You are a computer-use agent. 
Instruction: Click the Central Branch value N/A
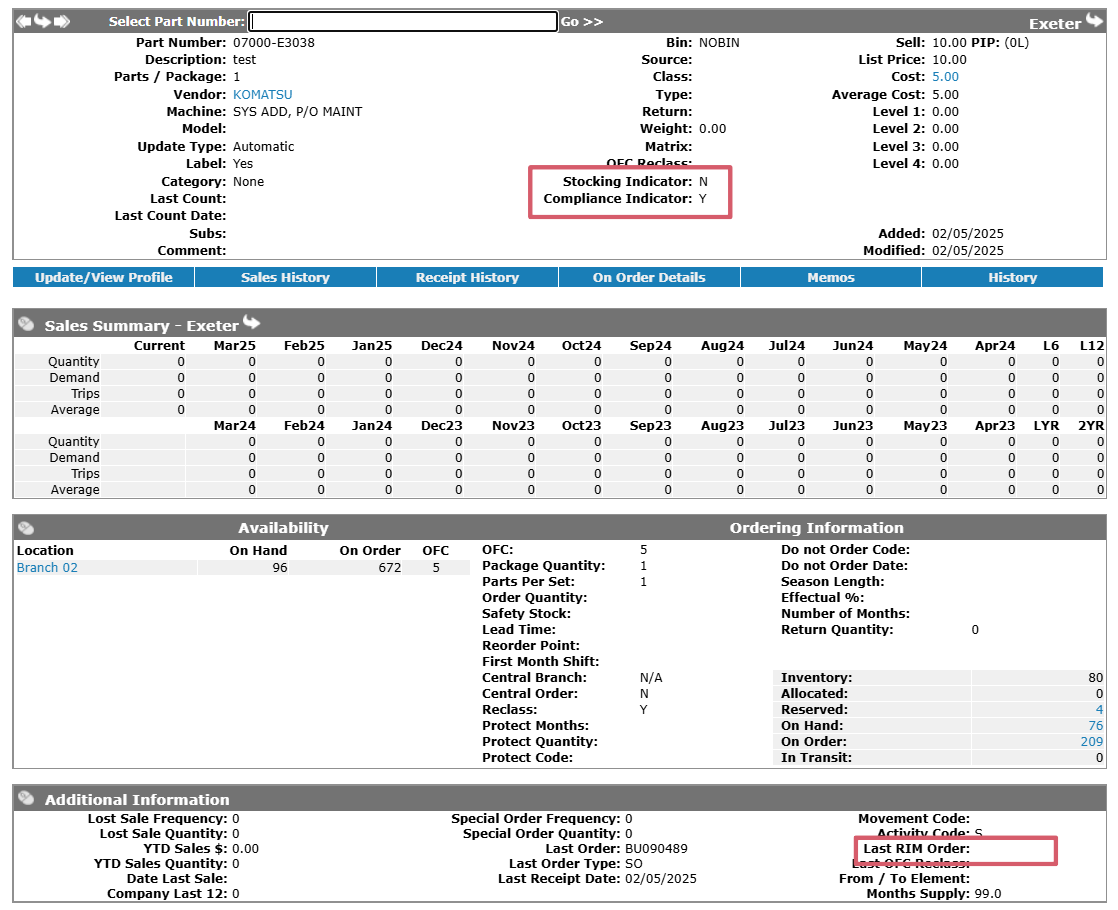click(651, 678)
